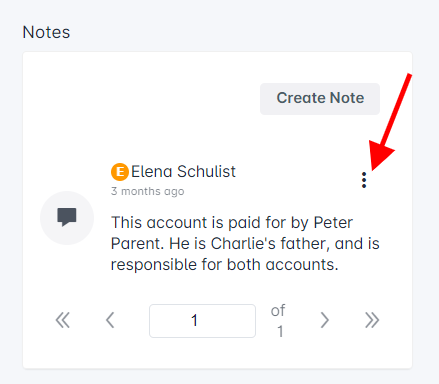Click the orange E avatar badge
439x384 pixels.
[120, 172]
